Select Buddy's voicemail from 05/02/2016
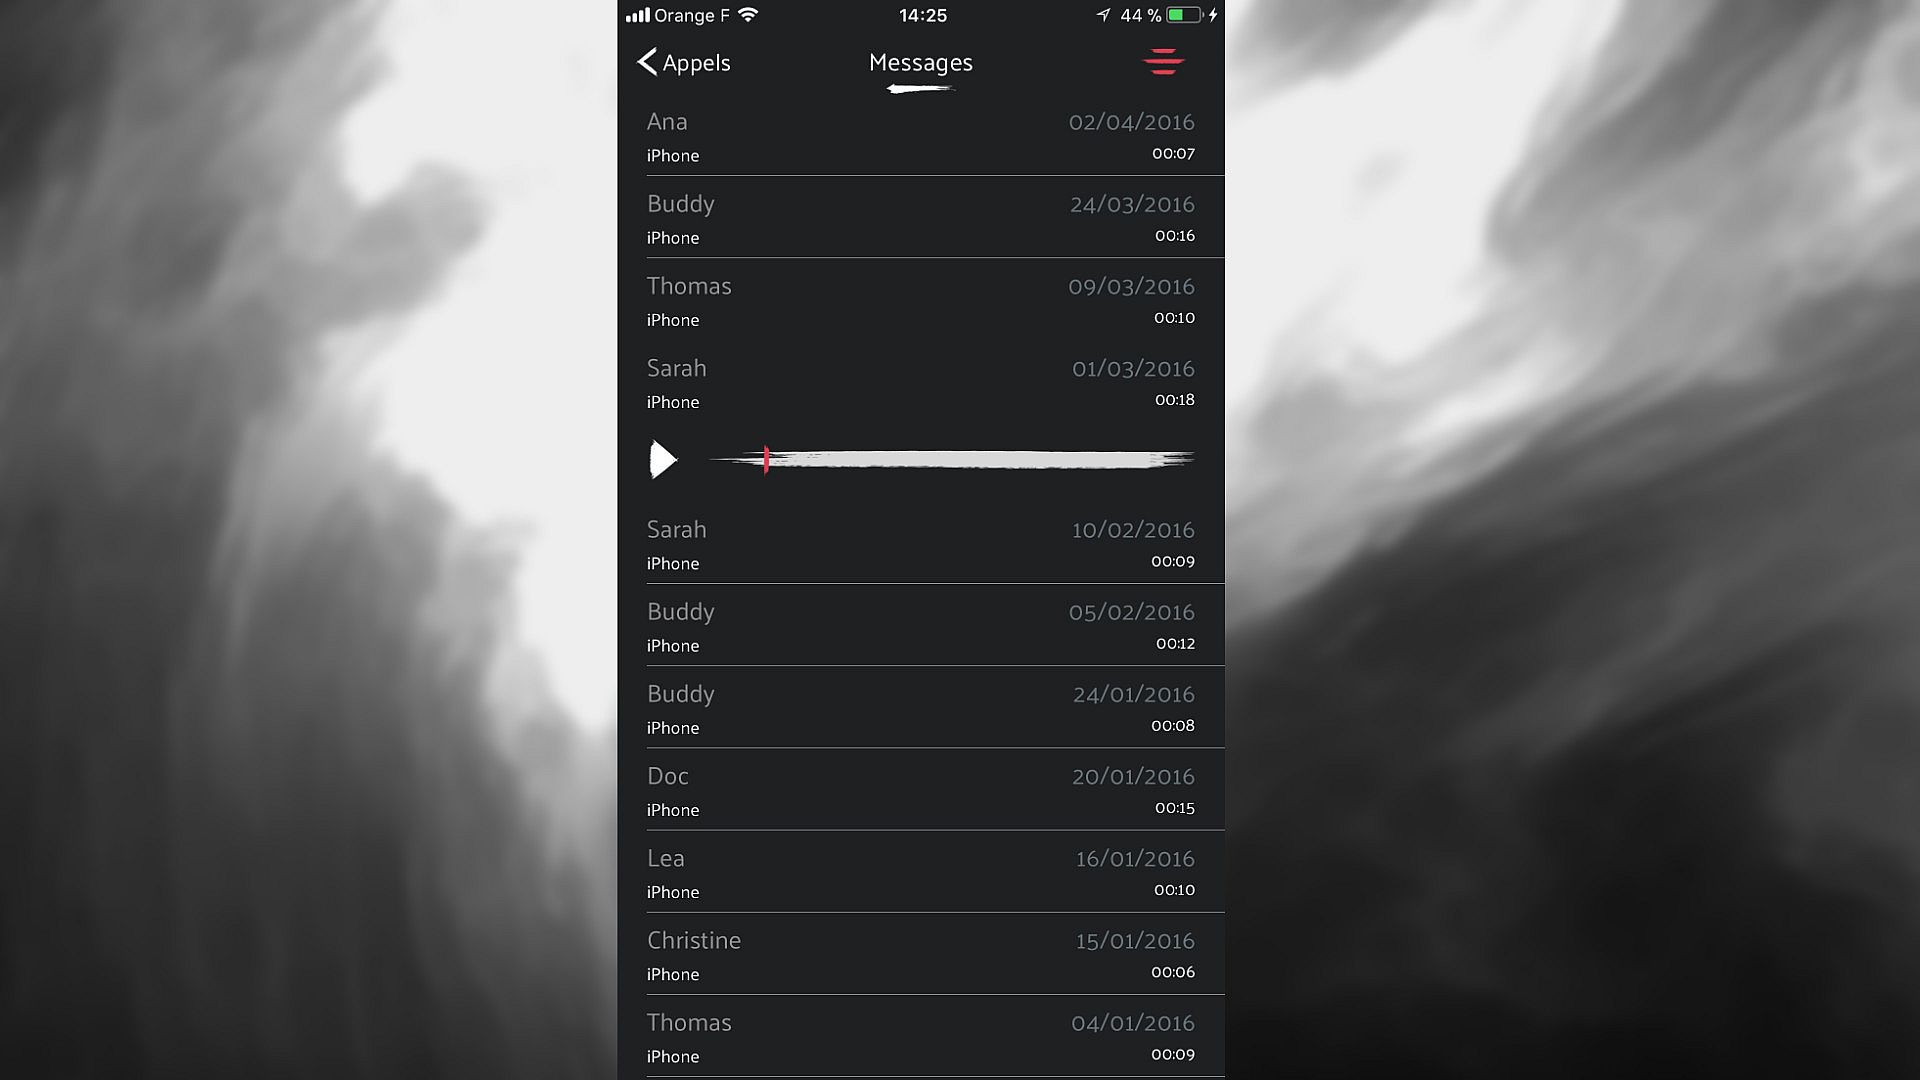Image resolution: width=1920 pixels, height=1080 pixels. pos(921,626)
